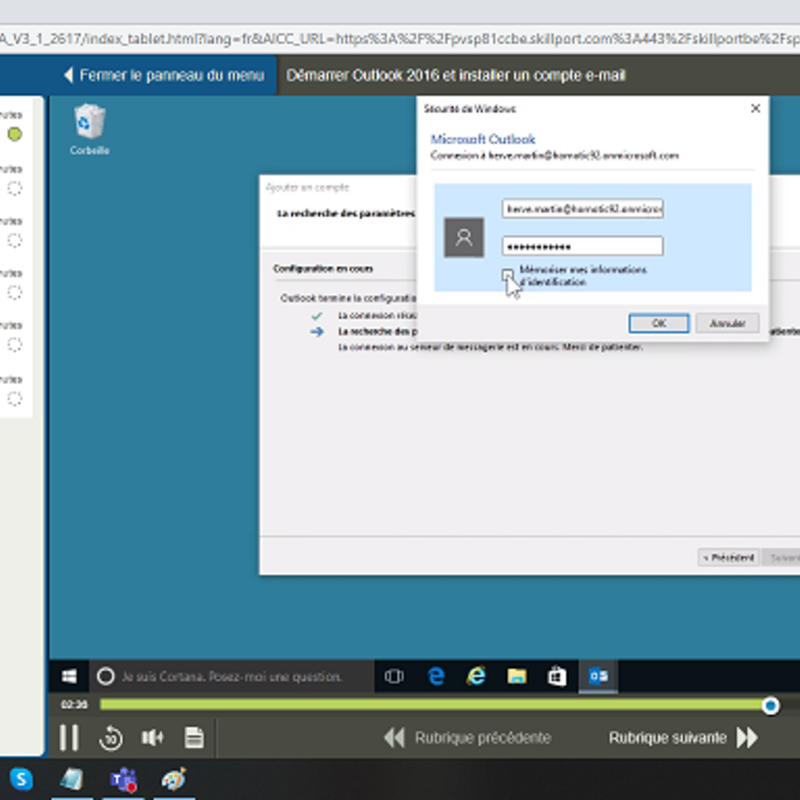The image size is (800, 800).
Task: Go to Rubrique précédente
Action: [467, 738]
